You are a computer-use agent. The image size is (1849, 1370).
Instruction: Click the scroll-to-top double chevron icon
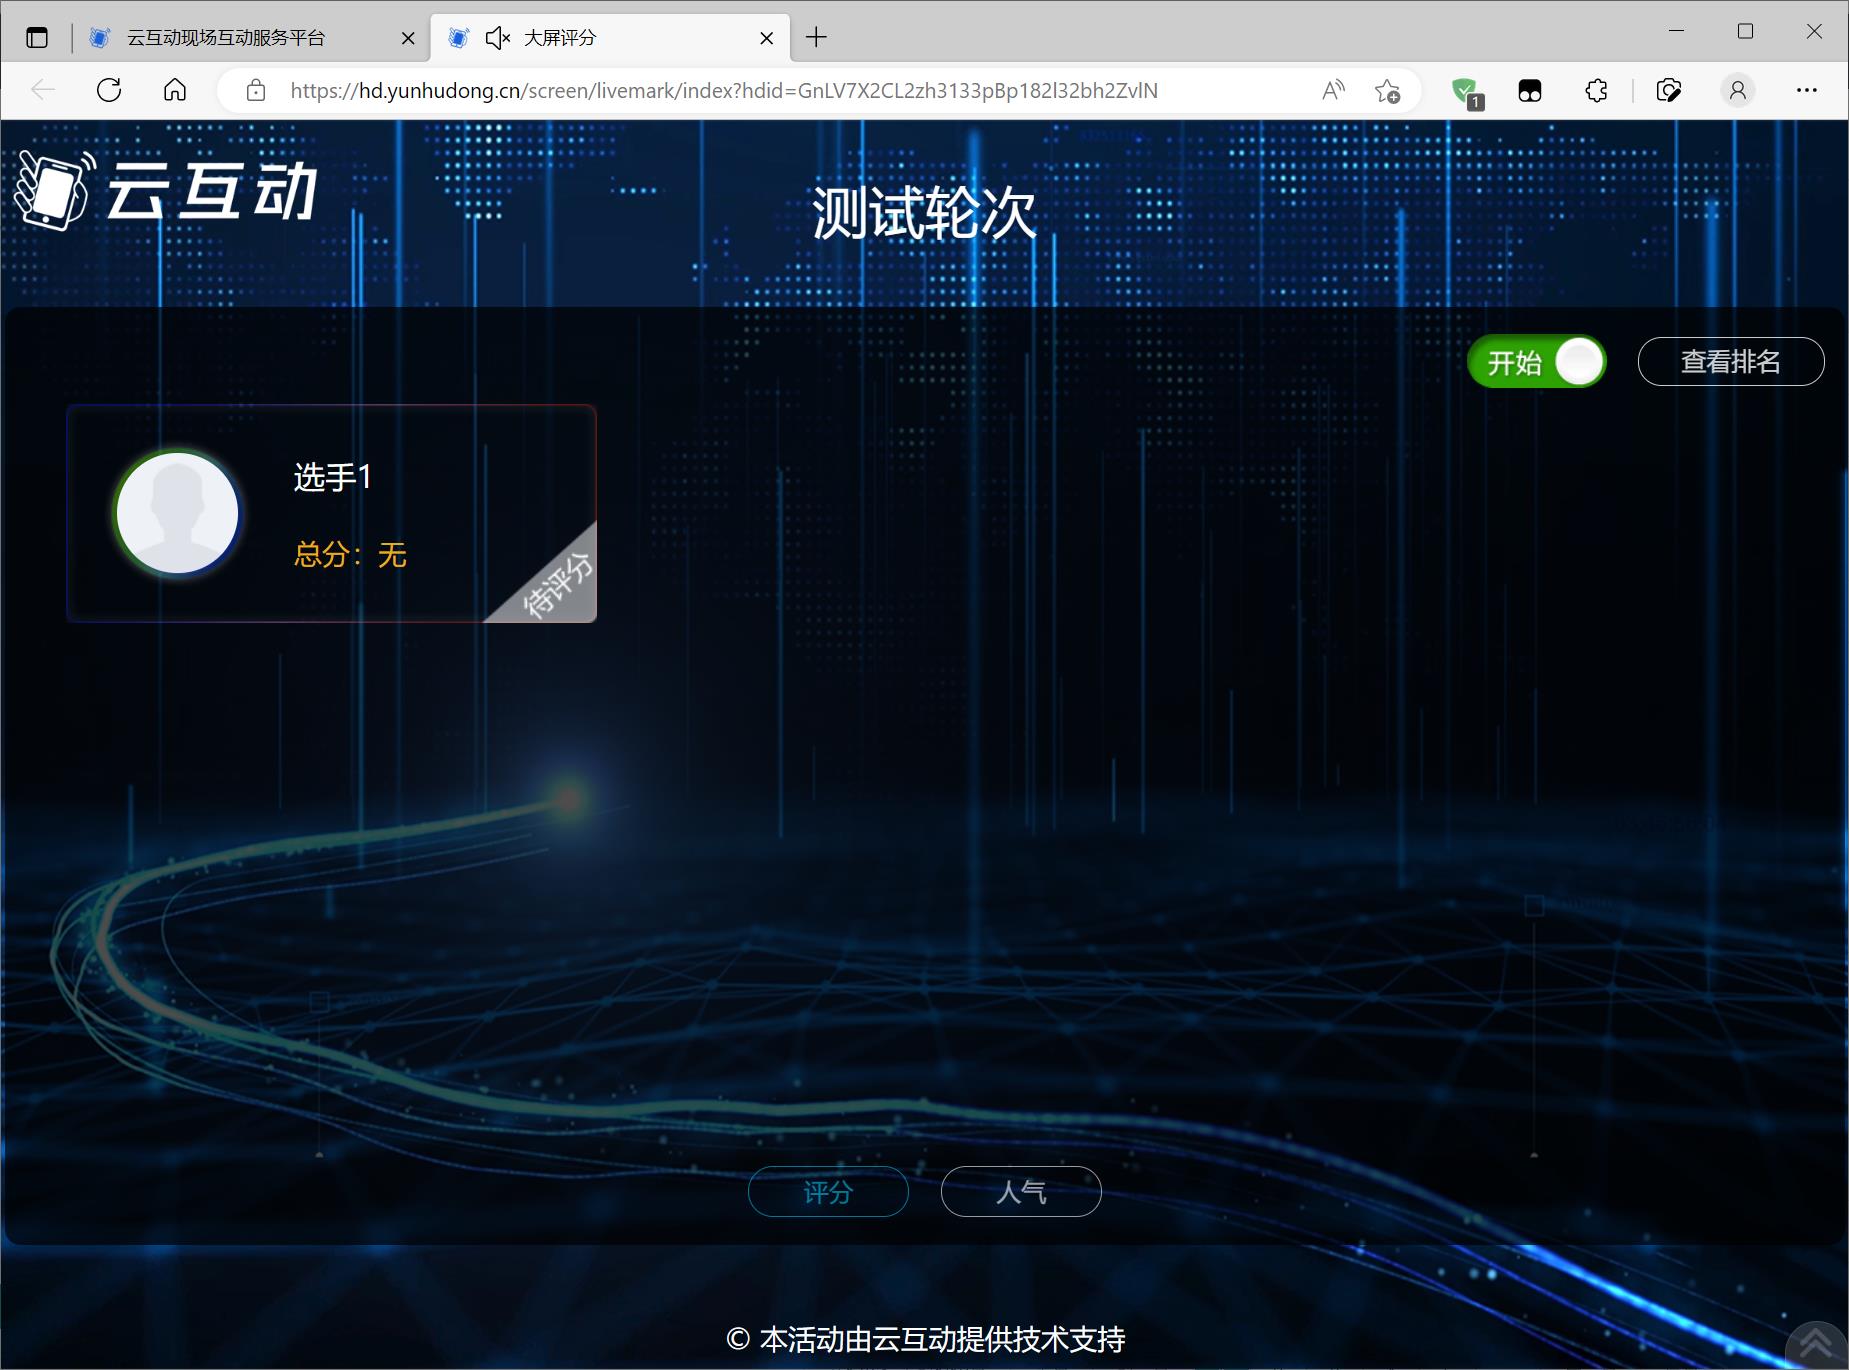[x=1816, y=1343]
